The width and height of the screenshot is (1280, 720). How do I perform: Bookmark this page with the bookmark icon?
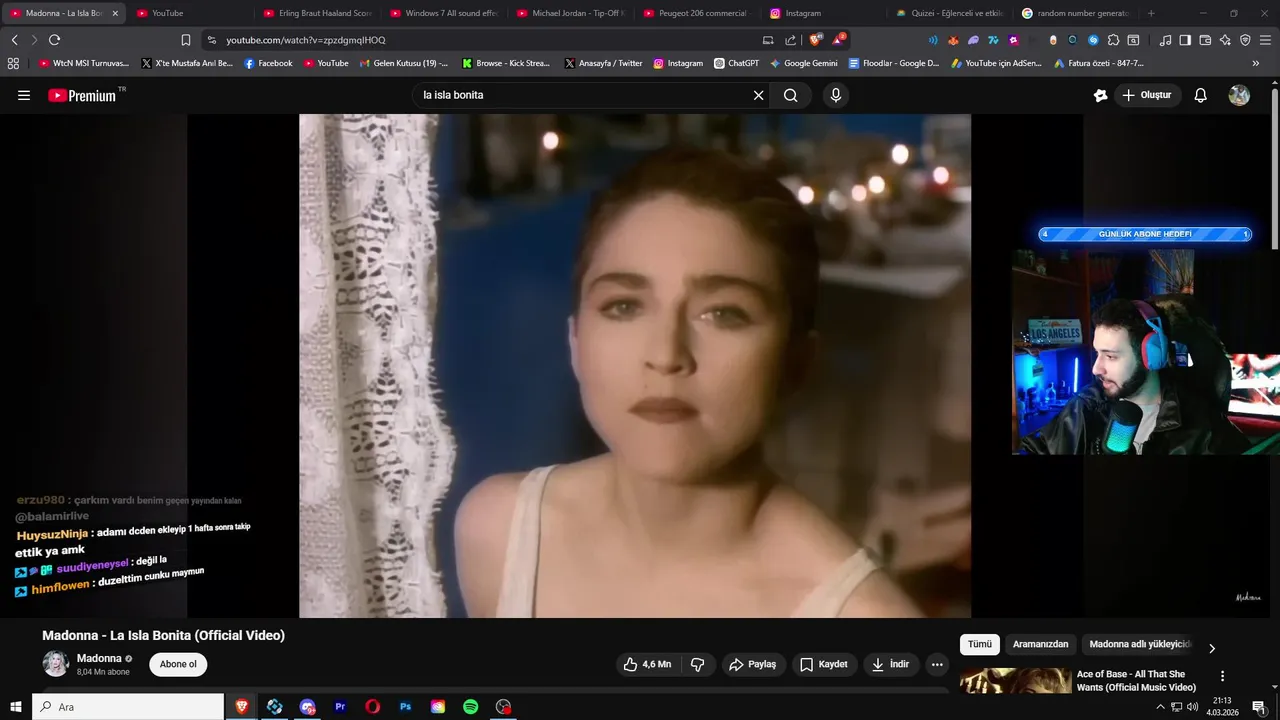(x=186, y=40)
